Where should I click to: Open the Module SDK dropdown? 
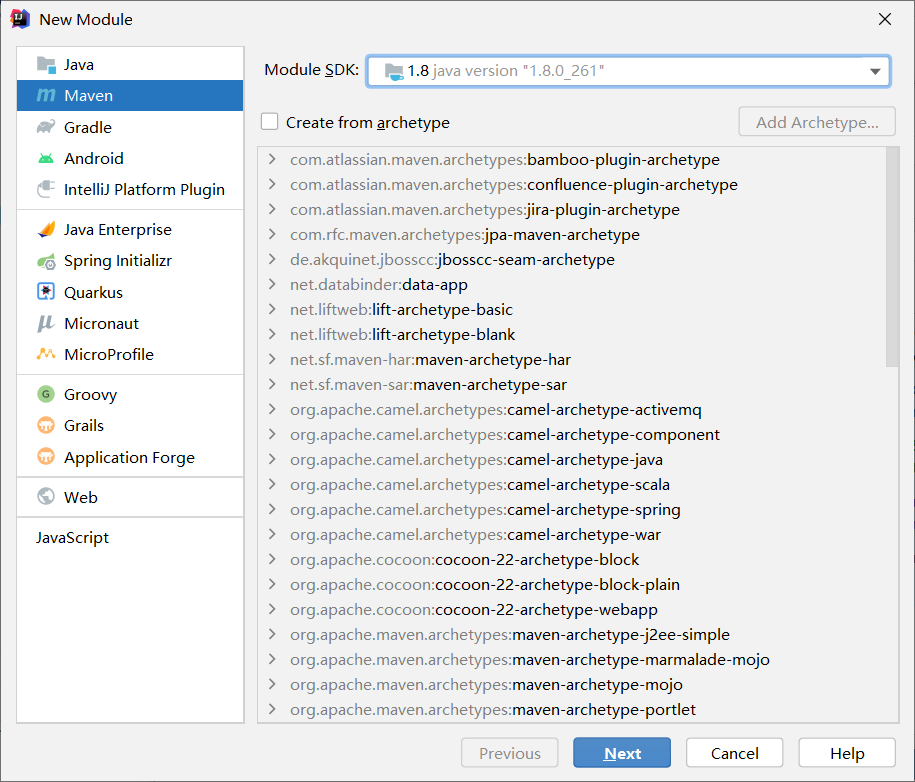tap(877, 71)
